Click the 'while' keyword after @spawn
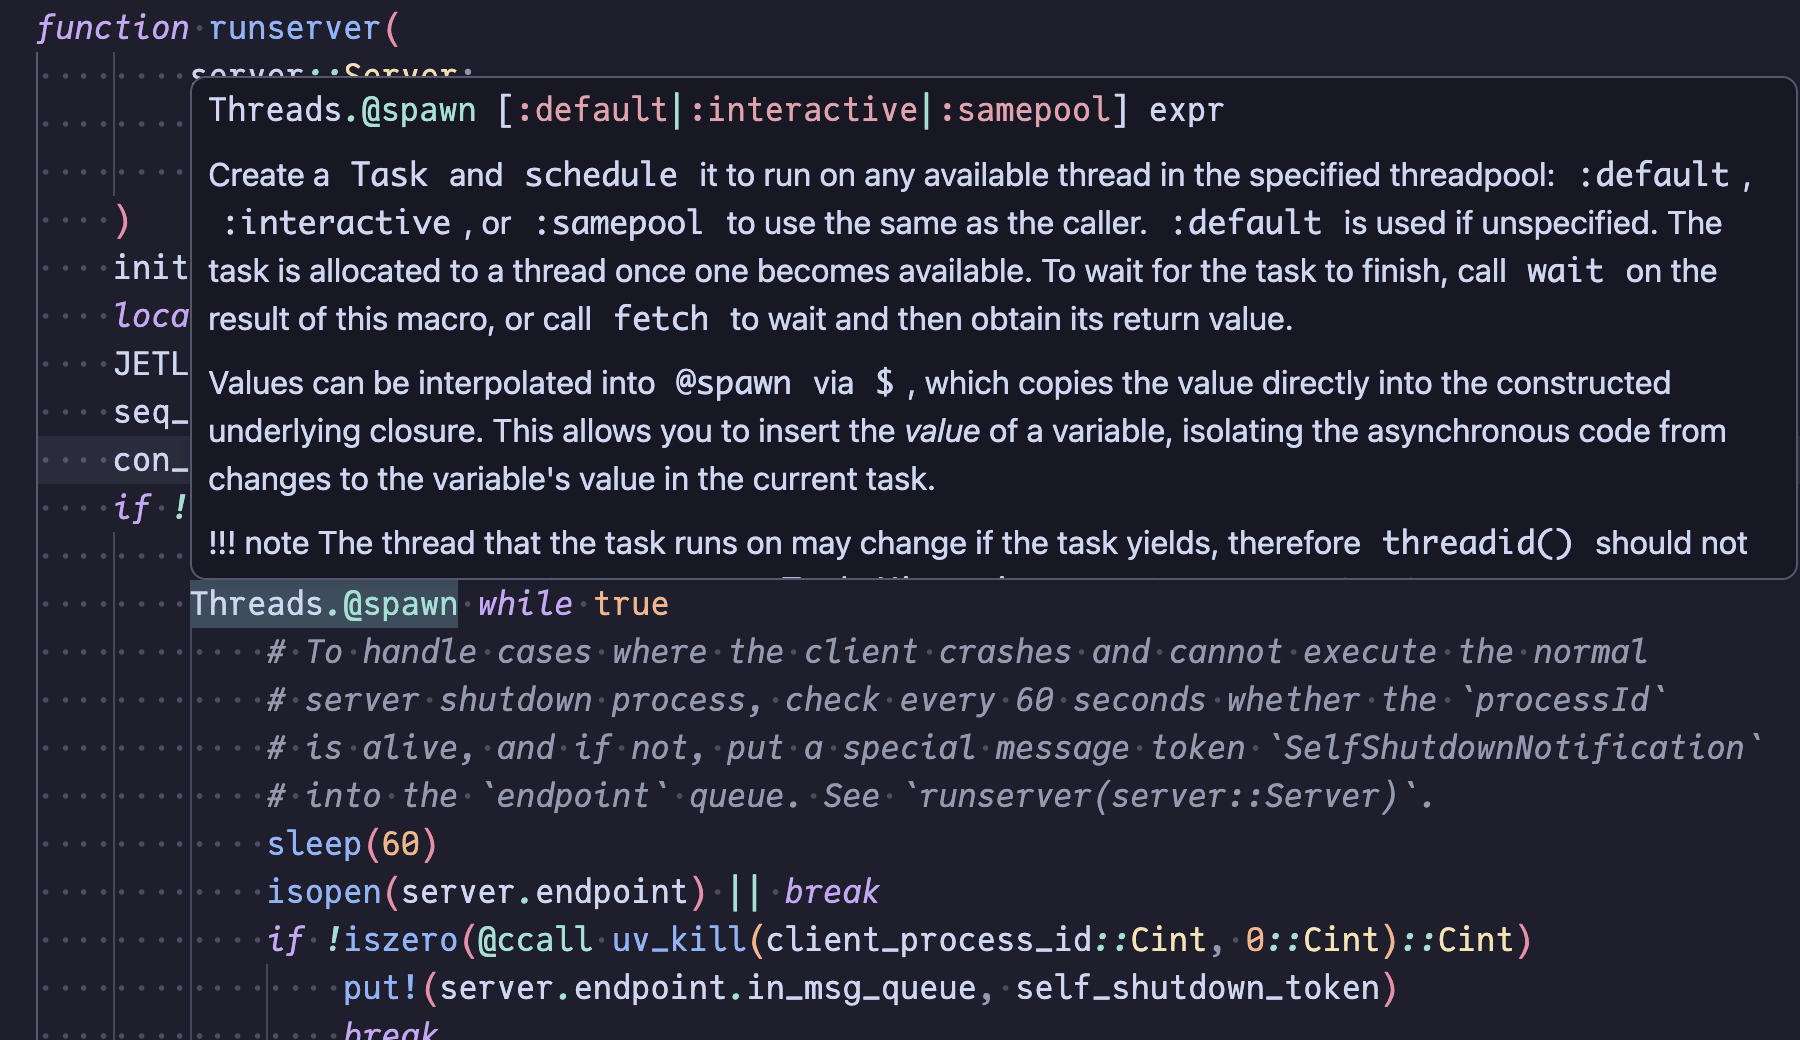1800x1040 pixels. point(525,604)
